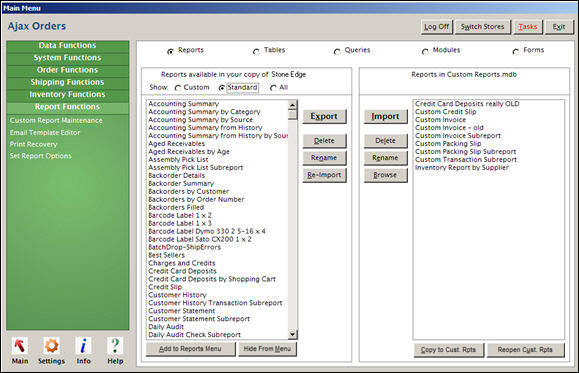Choose the Custom show option

[x=178, y=88]
